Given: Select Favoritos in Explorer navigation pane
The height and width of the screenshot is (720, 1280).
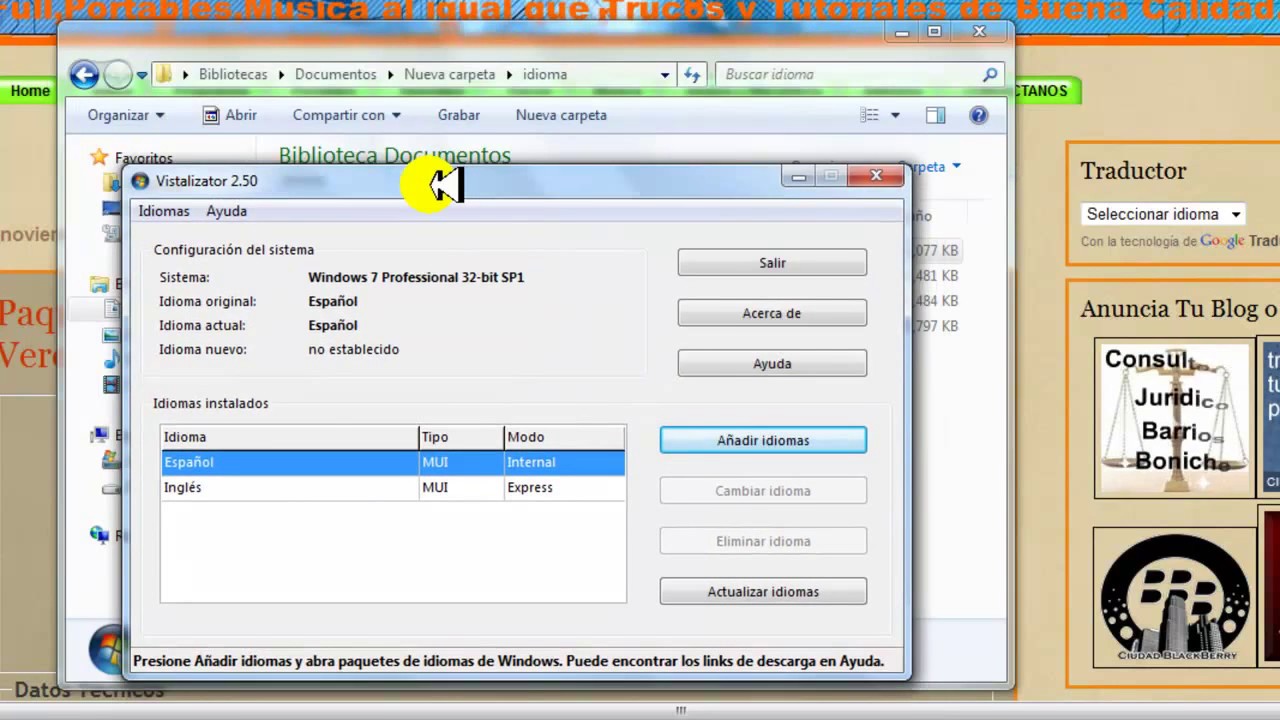Looking at the screenshot, I should (143, 158).
